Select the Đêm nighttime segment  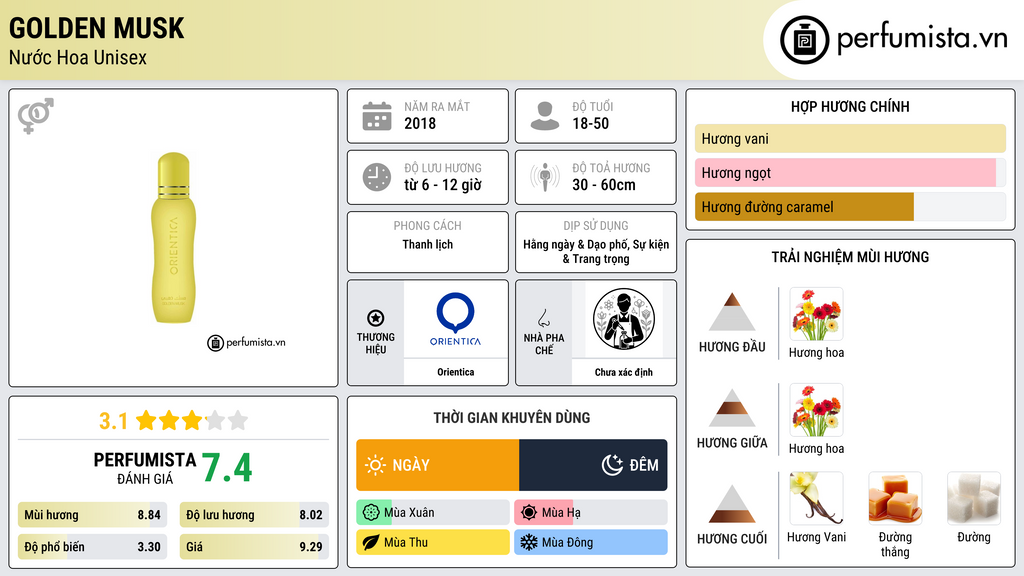point(593,465)
